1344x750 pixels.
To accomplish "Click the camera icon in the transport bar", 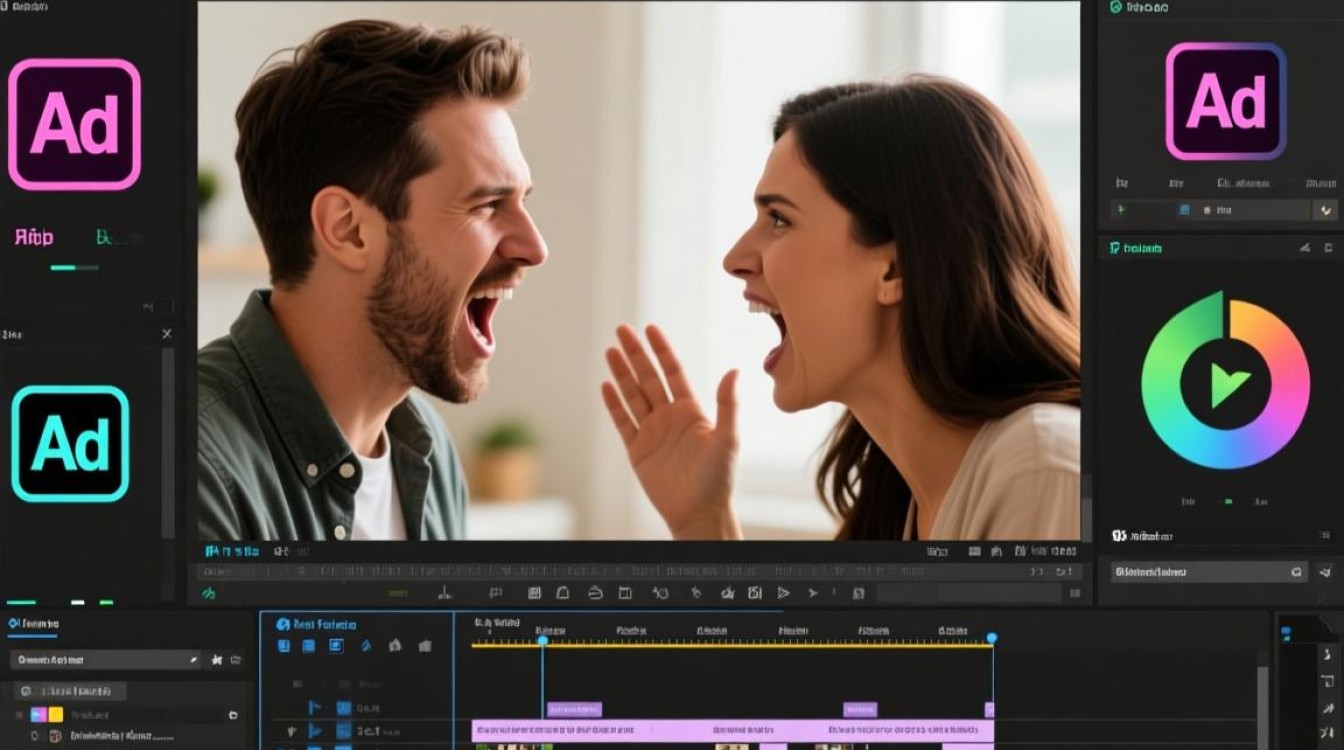I will click(754, 593).
